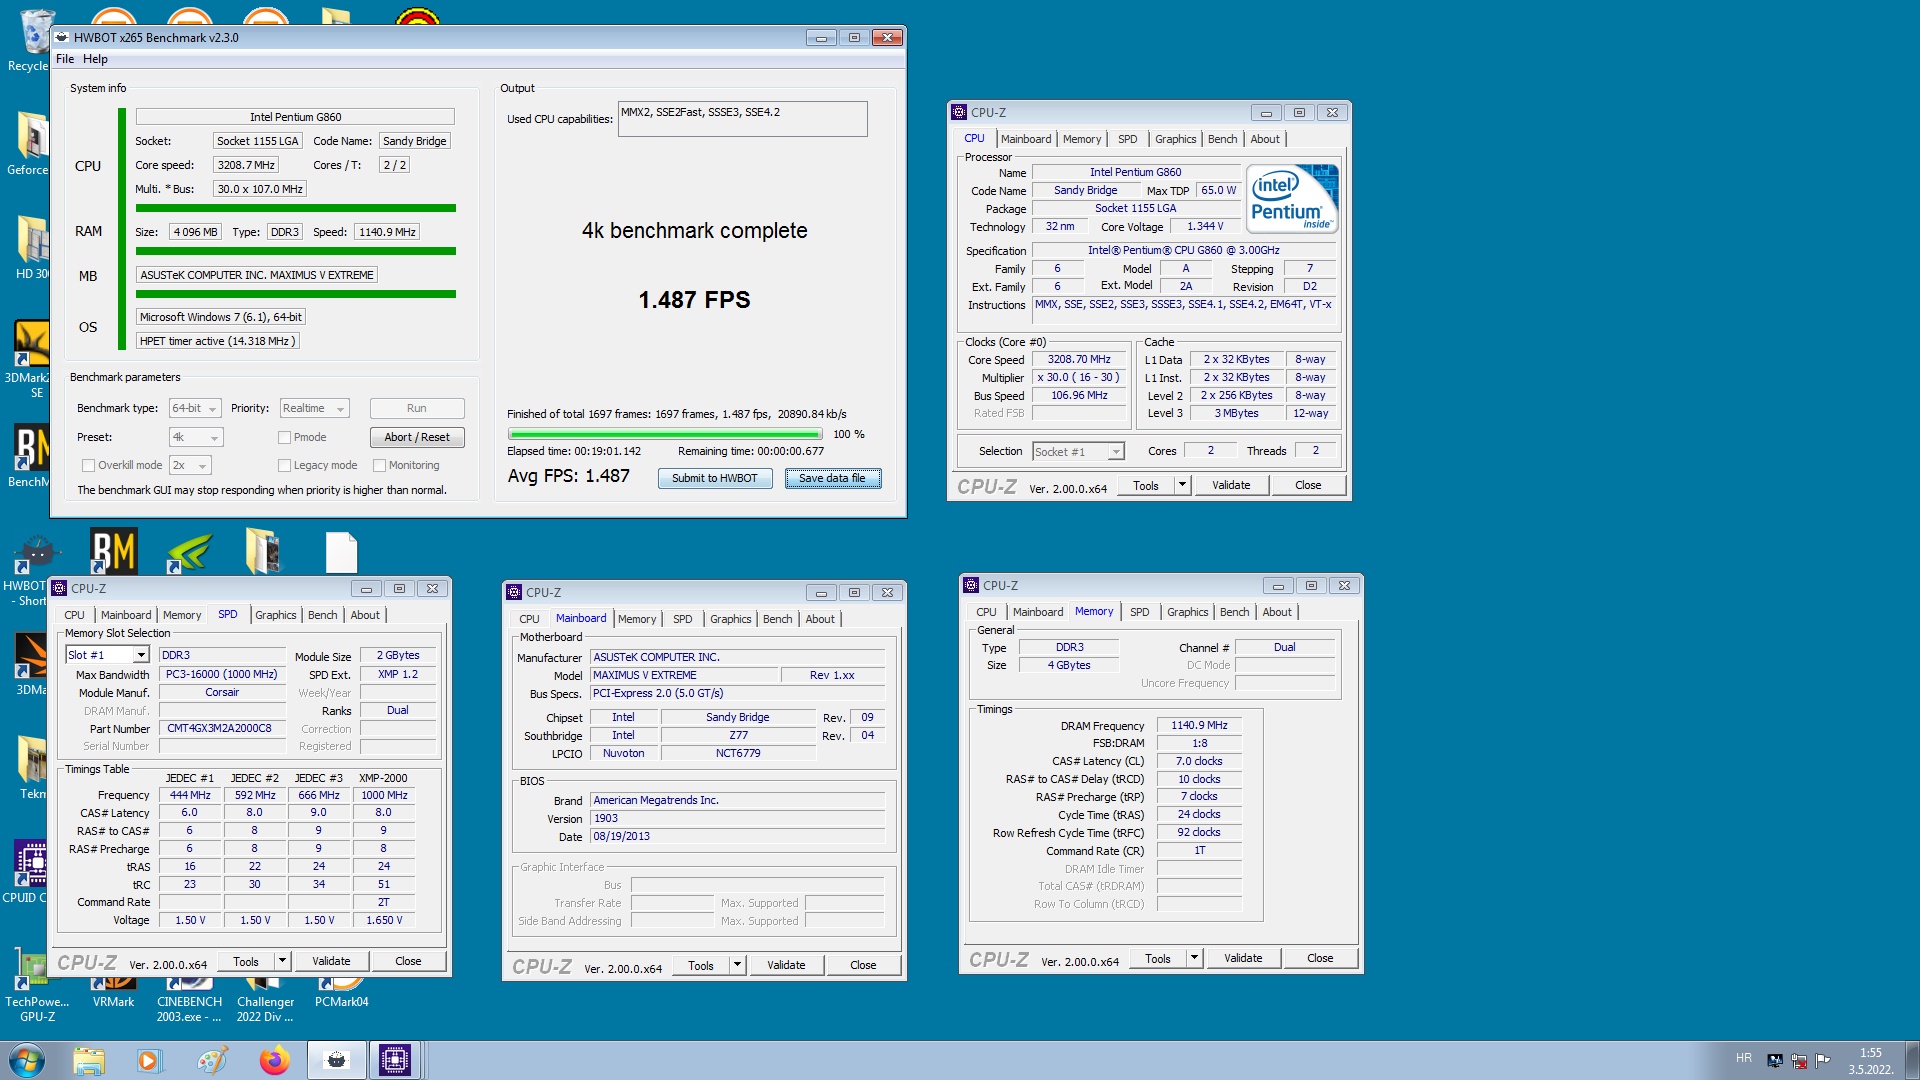The width and height of the screenshot is (1920, 1080).
Task: Click the HR language indicator in tray
Action: click(x=1744, y=1058)
